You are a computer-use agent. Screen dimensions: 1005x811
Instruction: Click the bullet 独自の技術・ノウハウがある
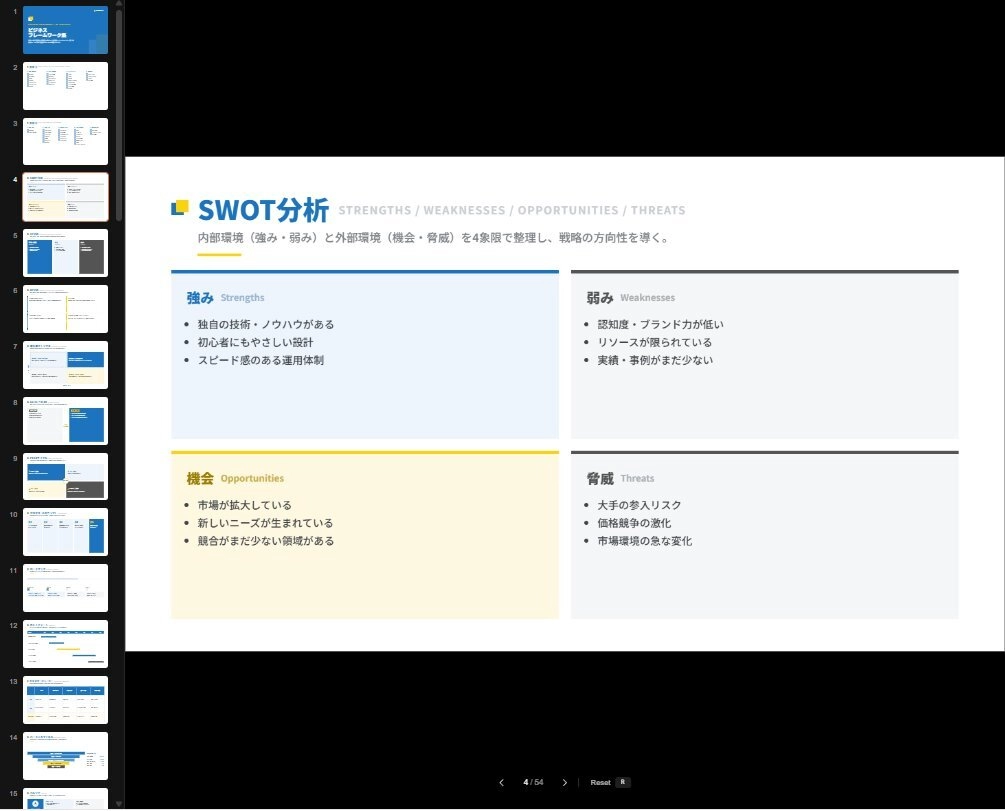coord(265,324)
